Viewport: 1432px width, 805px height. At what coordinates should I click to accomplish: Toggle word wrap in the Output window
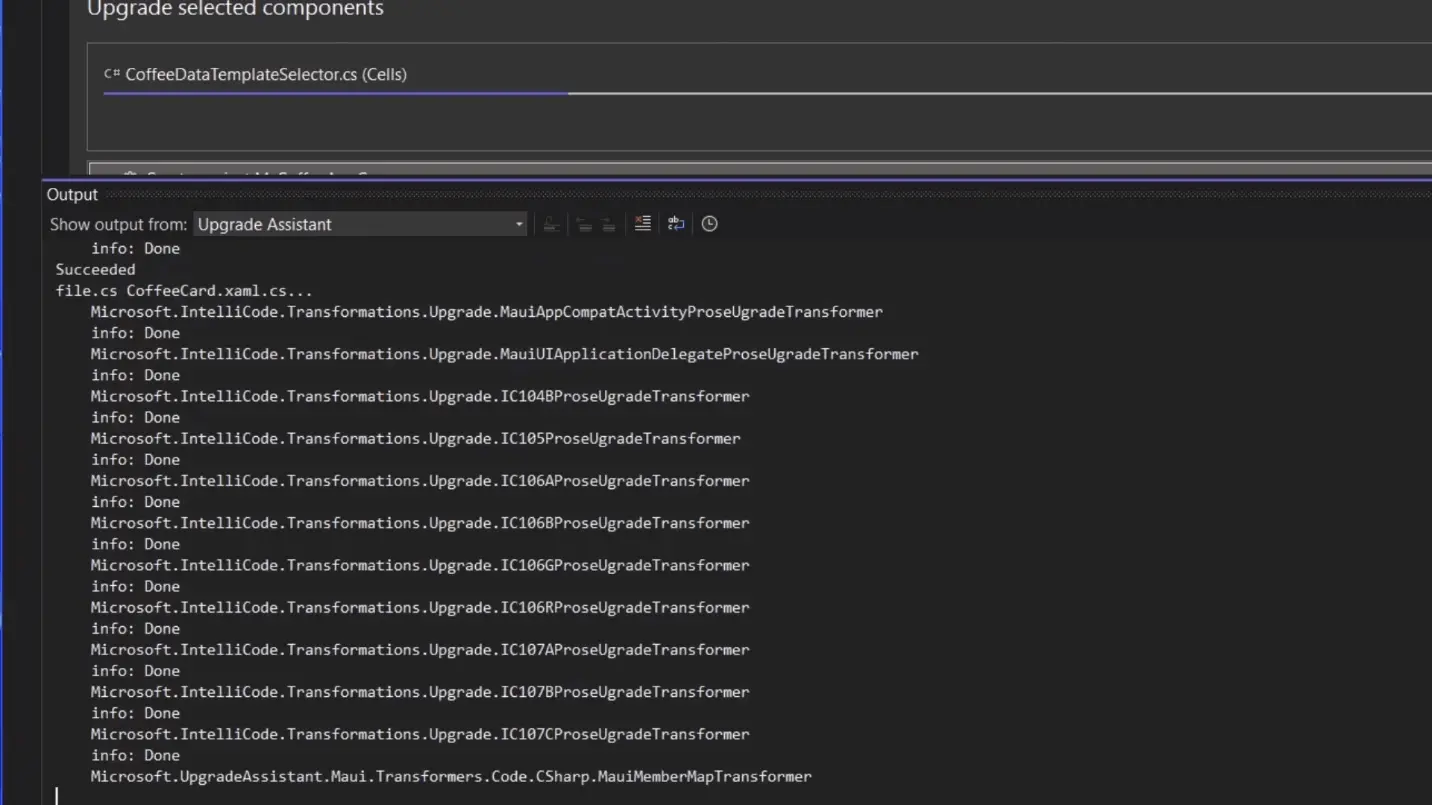pos(676,224)
